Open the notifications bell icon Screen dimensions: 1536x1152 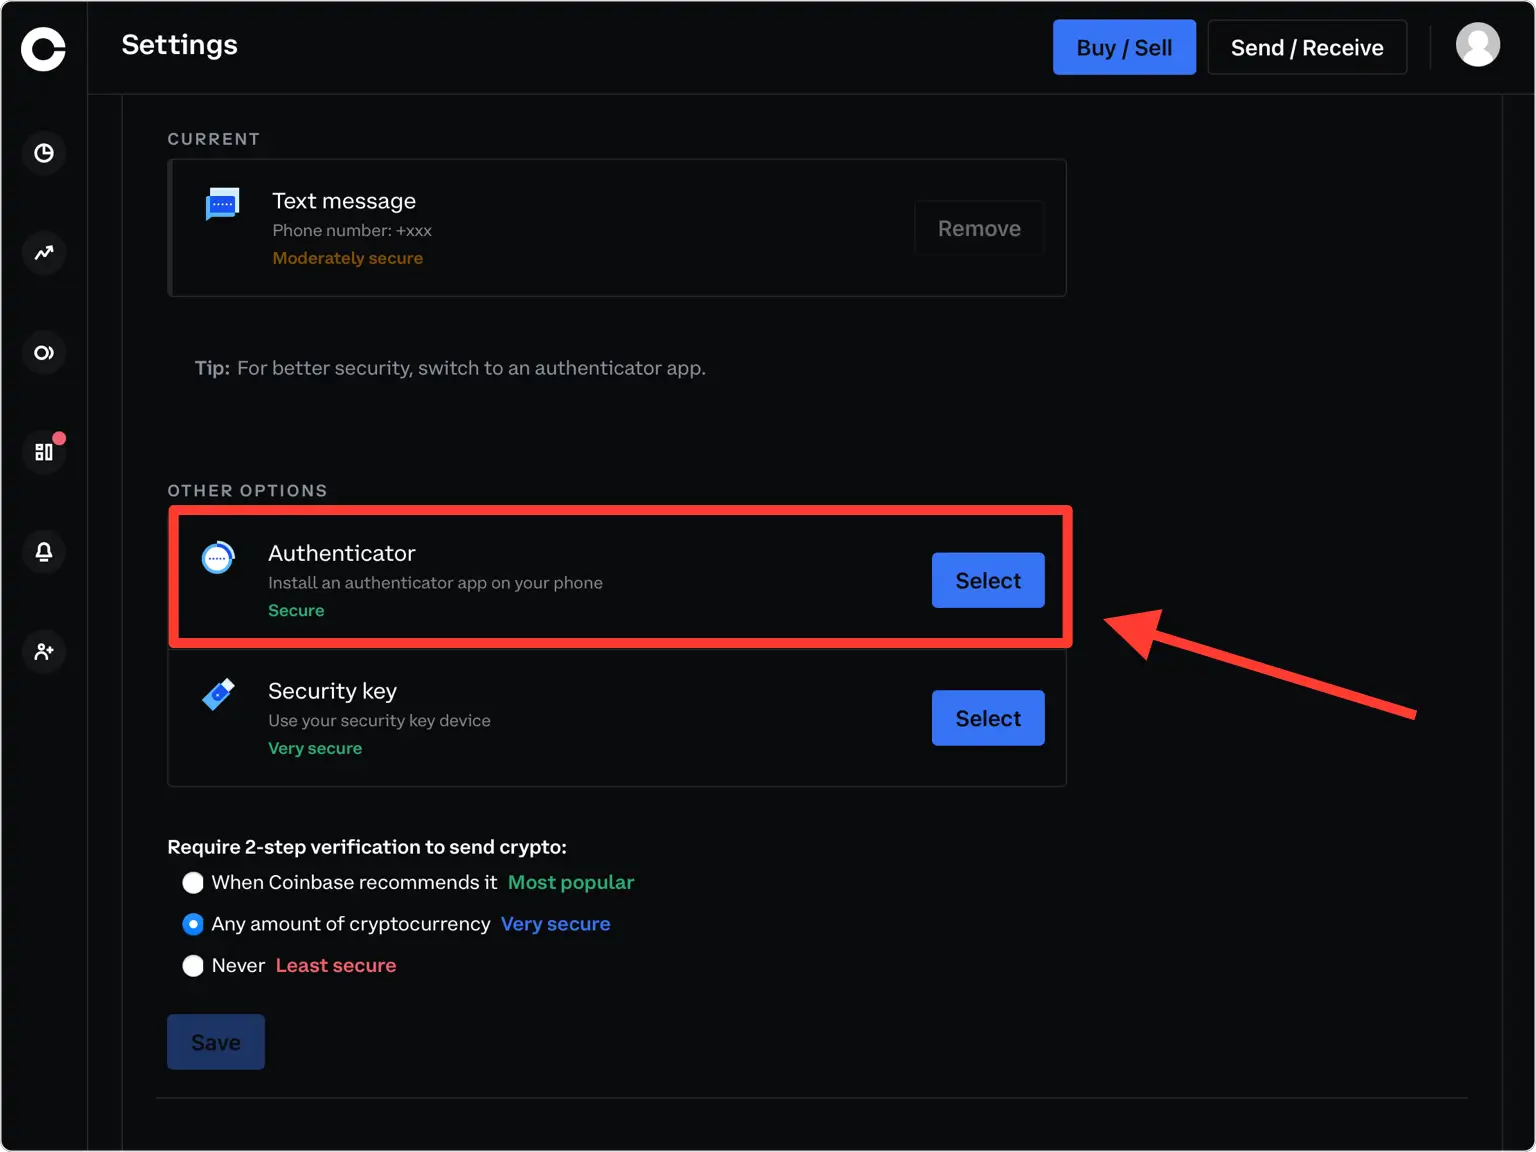coord(44,552)
